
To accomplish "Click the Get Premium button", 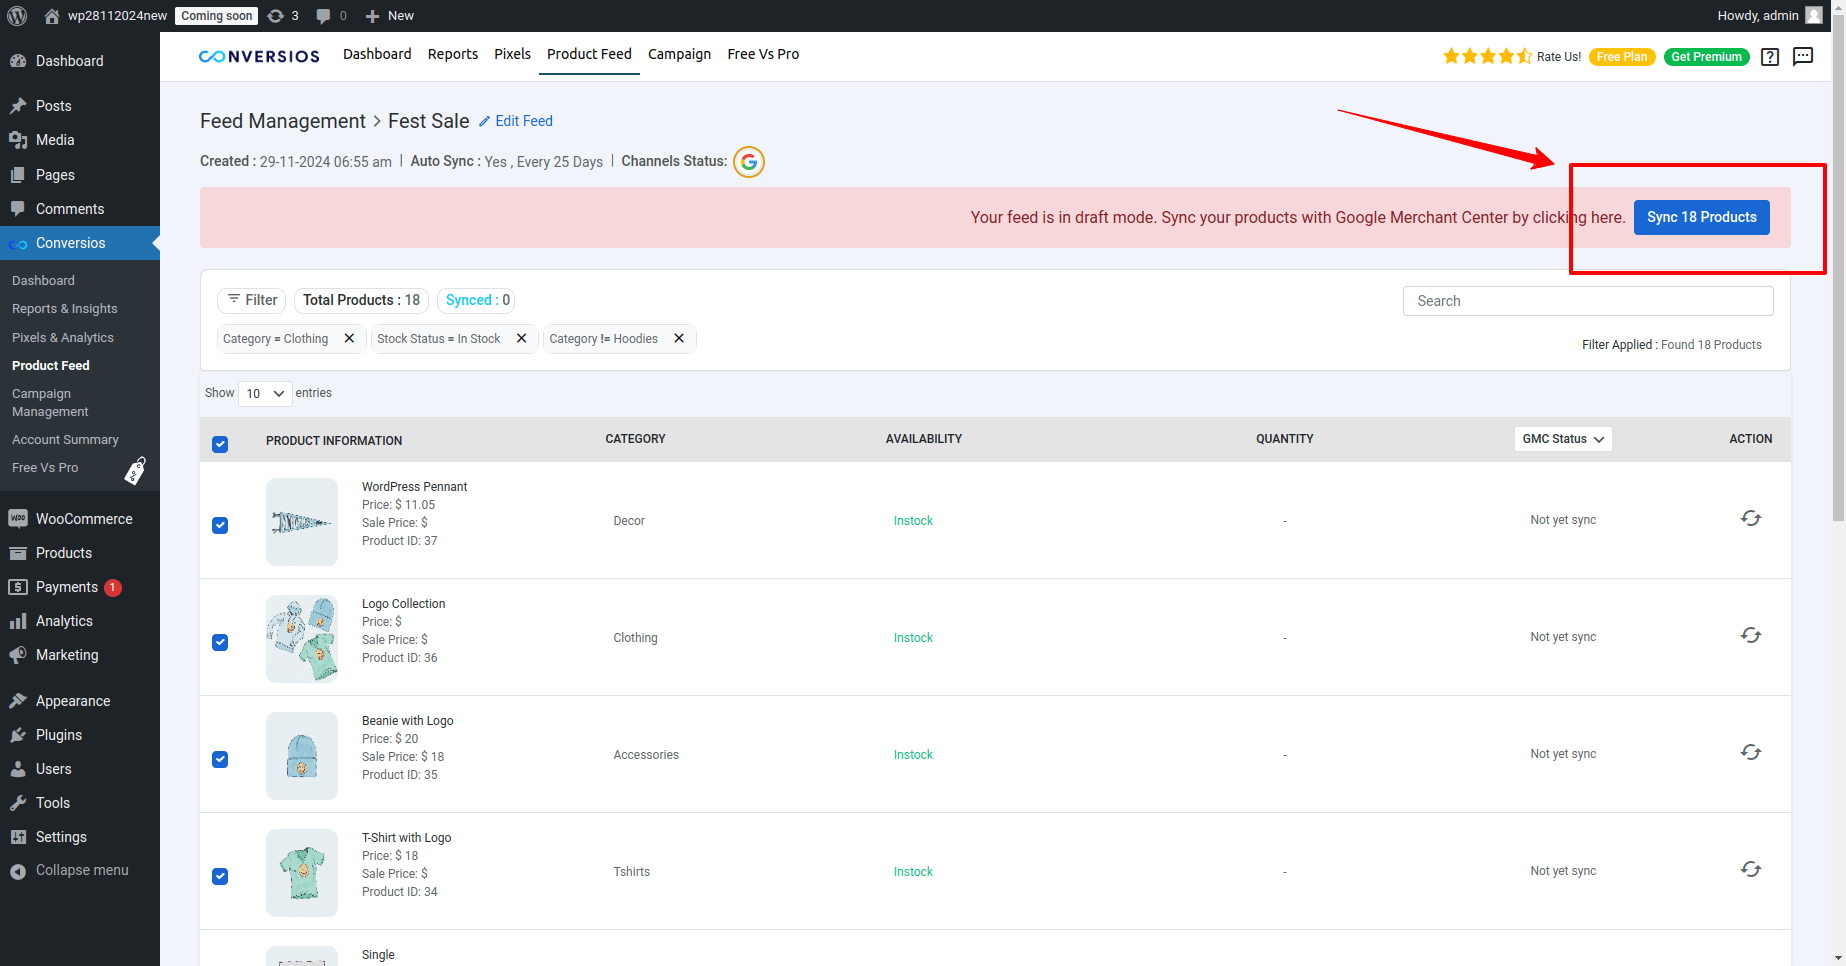I will [x=1706, y=57].
